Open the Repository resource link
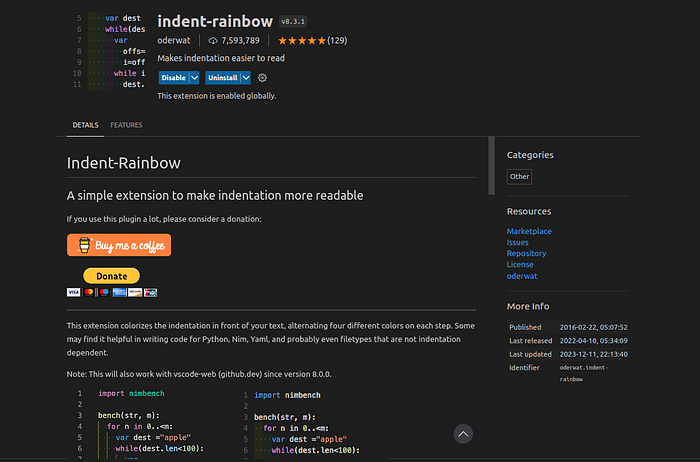Screen dimensions: 700x462 pyautogui.click(x=526, y=253)
